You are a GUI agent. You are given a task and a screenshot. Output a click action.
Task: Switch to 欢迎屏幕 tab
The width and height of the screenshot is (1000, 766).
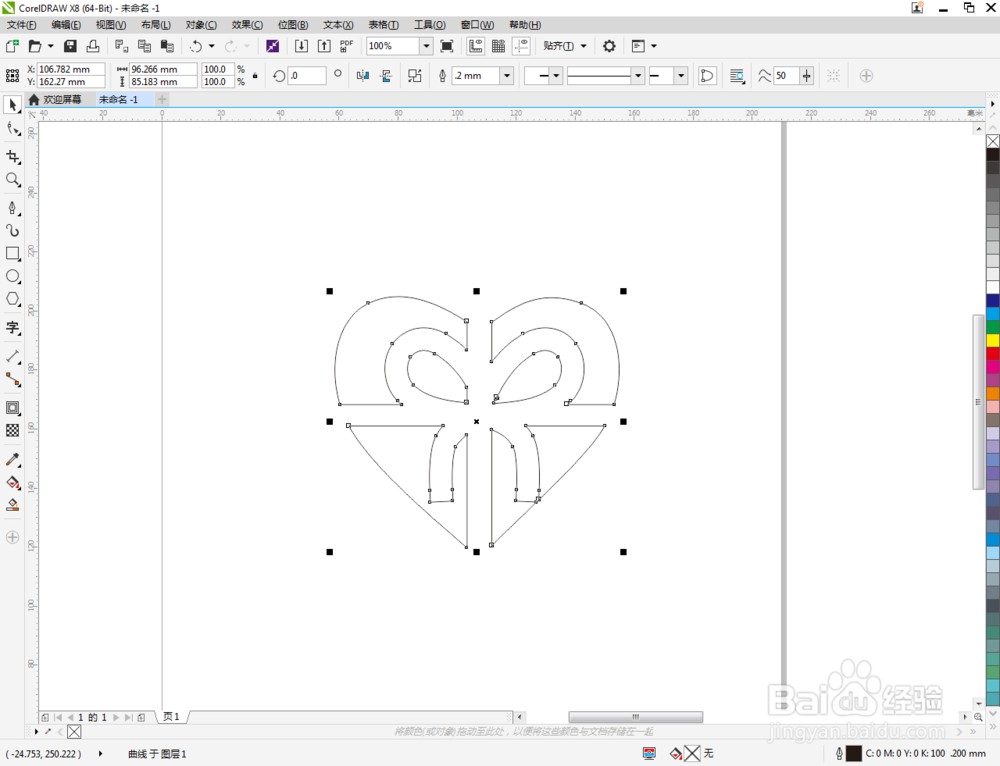(x=55, y=99)
